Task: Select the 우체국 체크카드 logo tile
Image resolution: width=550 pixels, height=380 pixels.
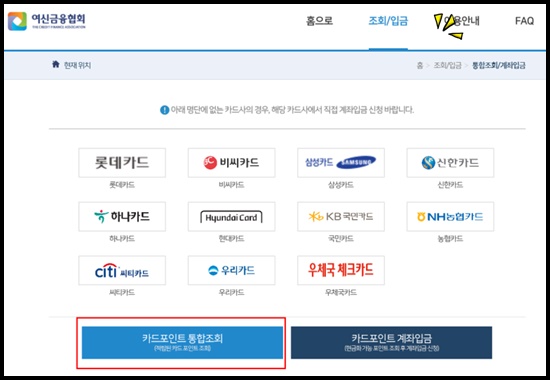Action: tap(341, 270)
